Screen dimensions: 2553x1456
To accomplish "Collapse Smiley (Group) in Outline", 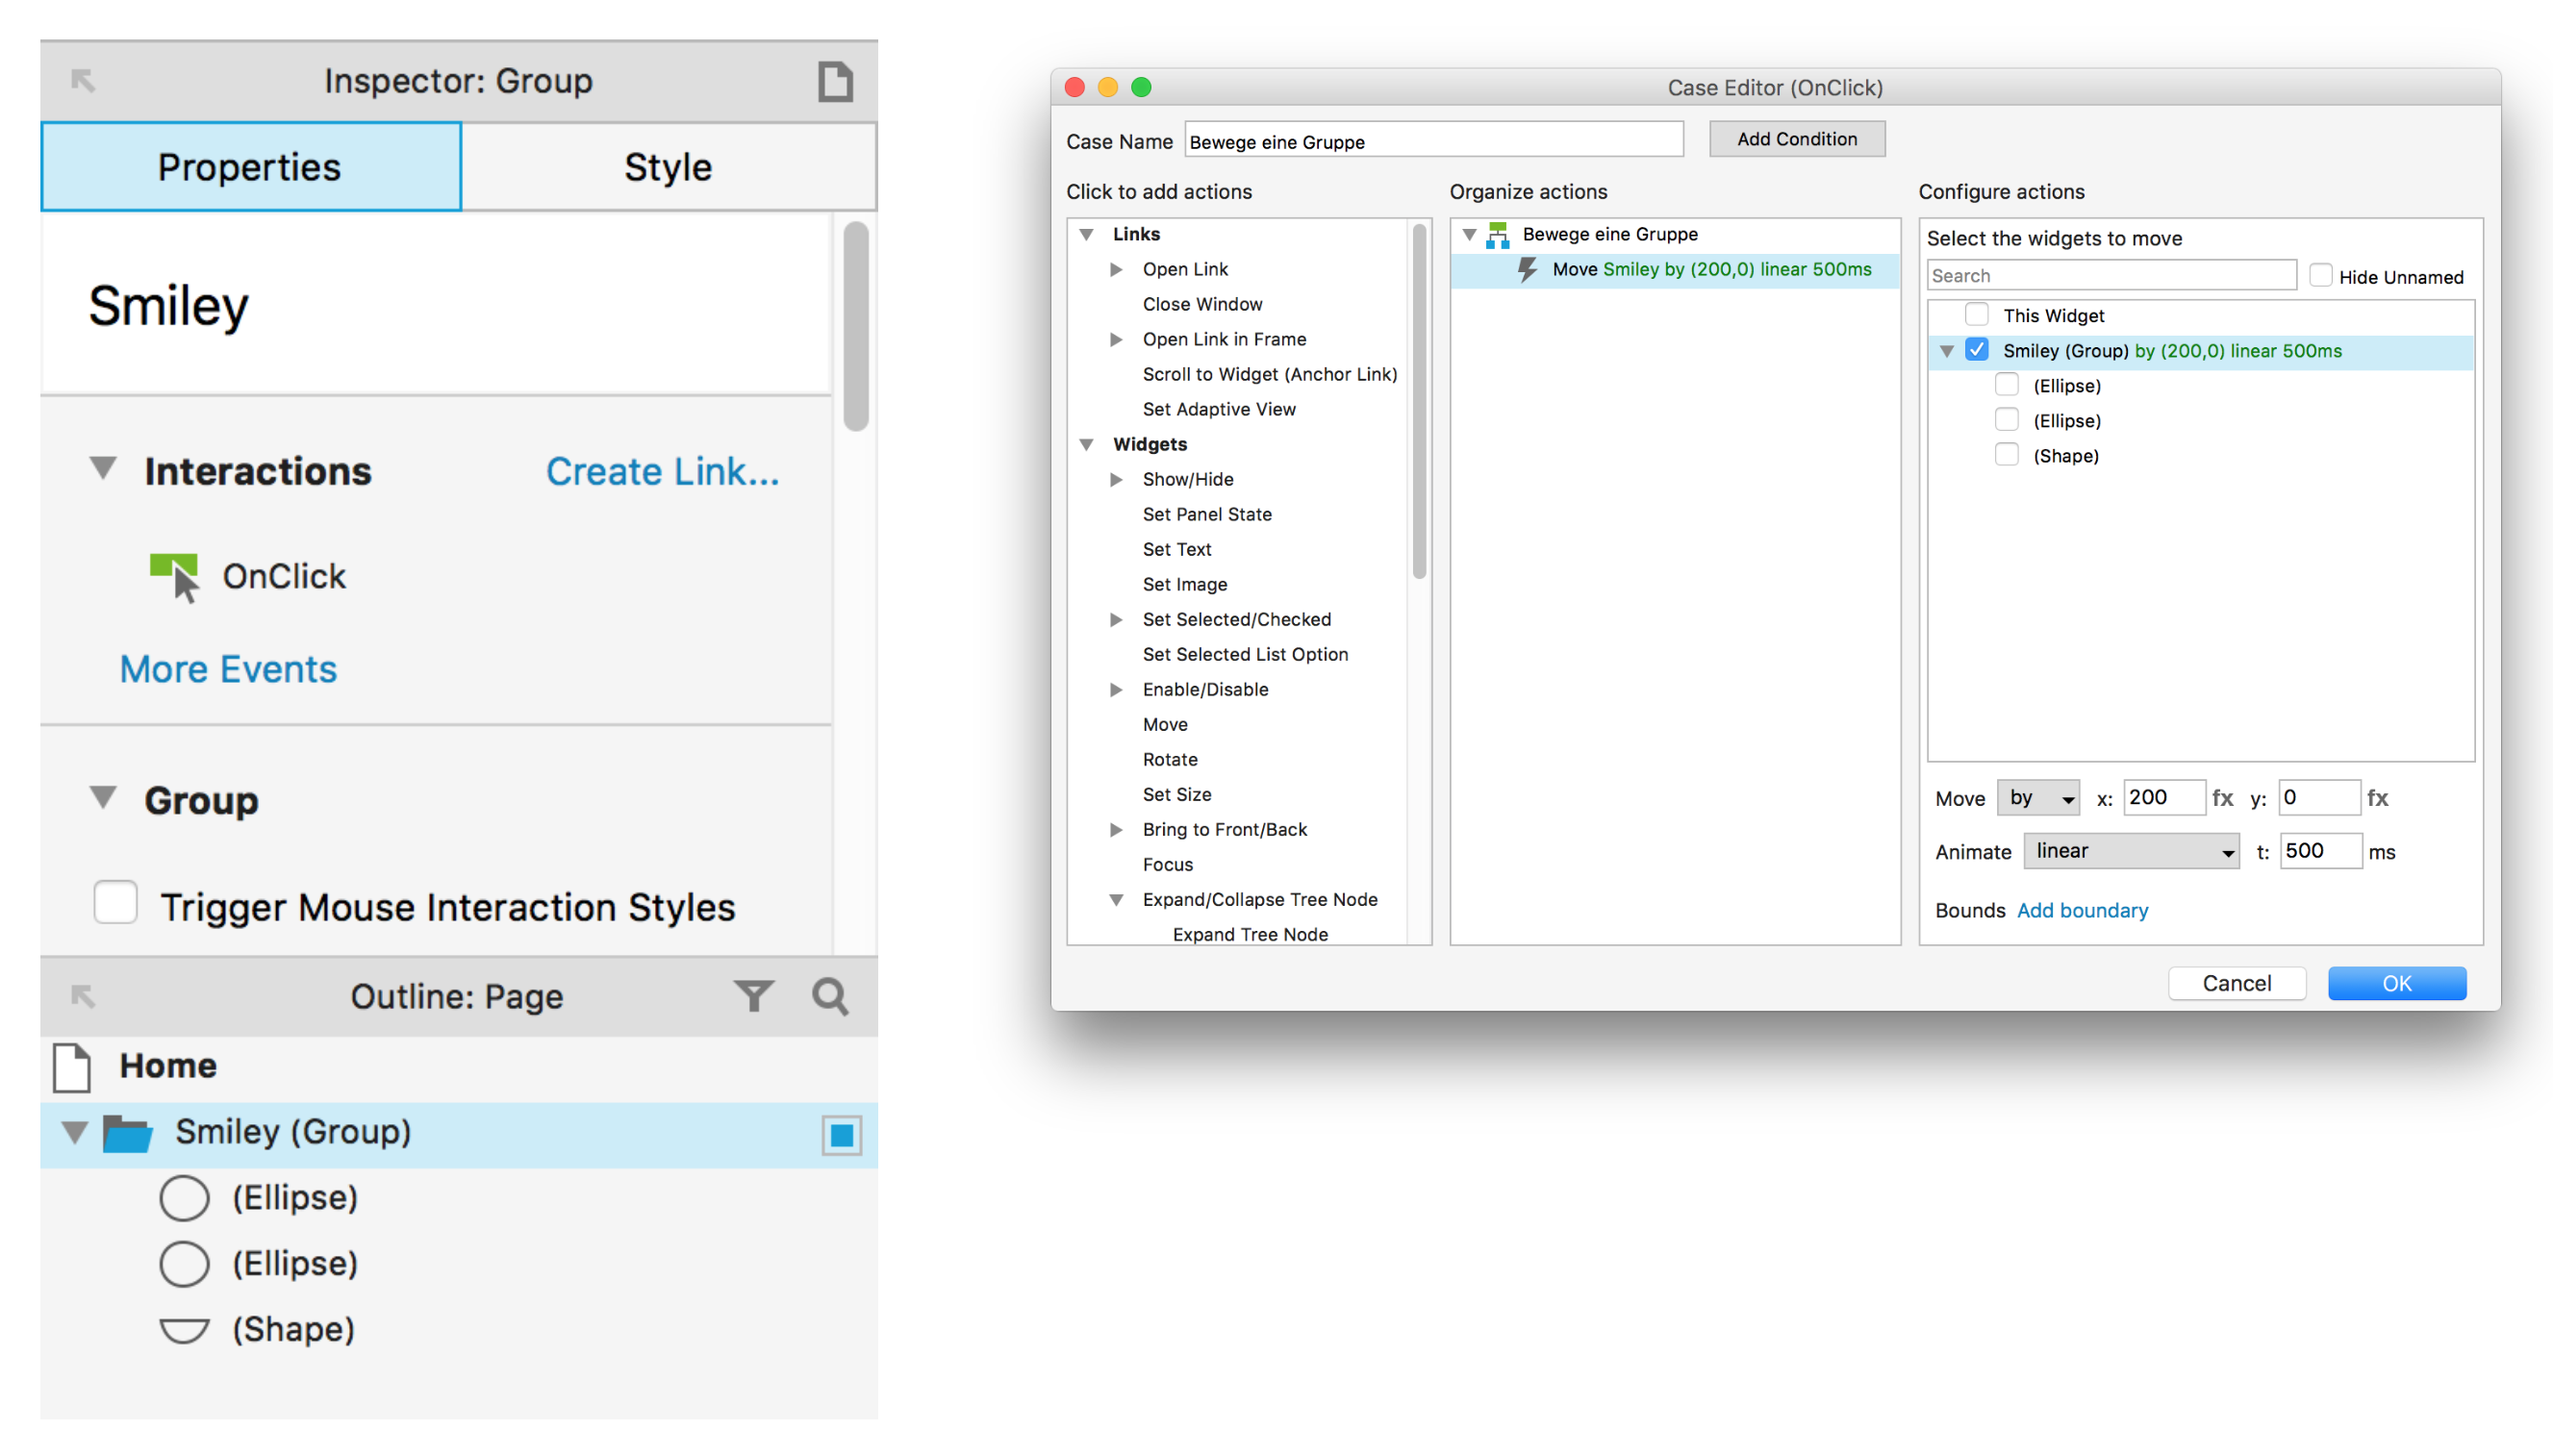I will (x=74, y=1133).
